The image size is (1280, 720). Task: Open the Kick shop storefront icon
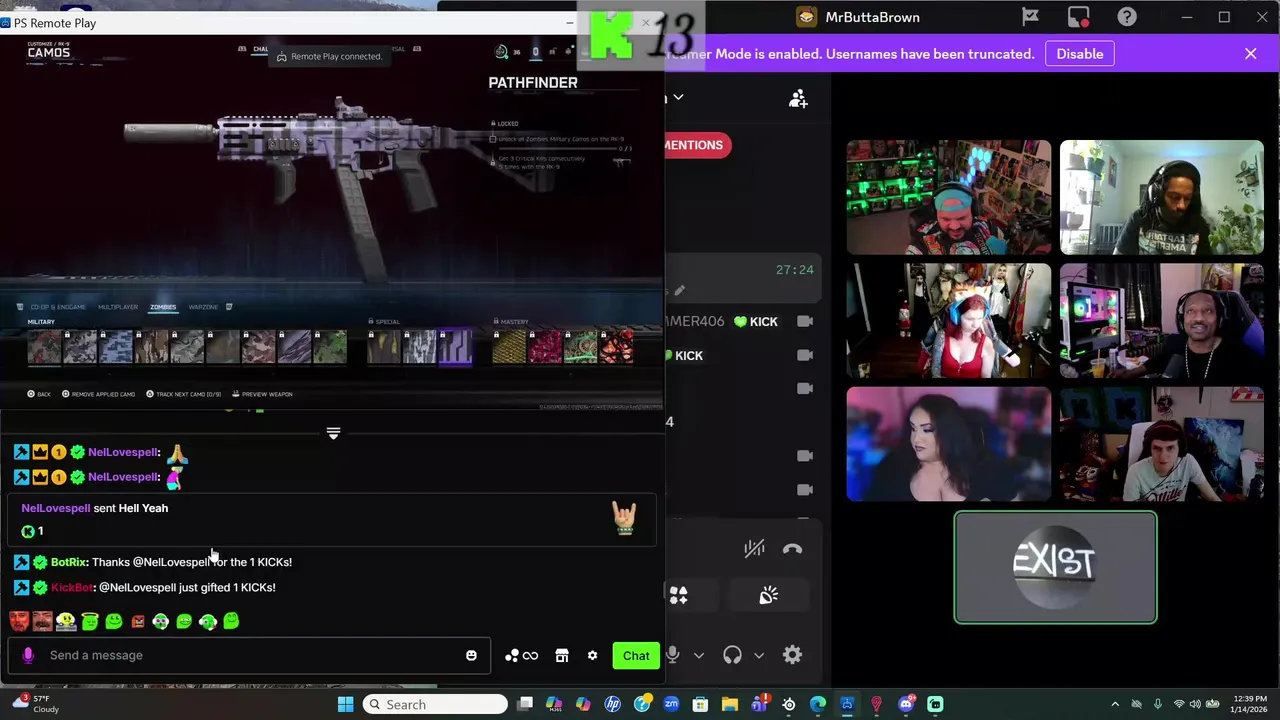click(x=562, y=655)
